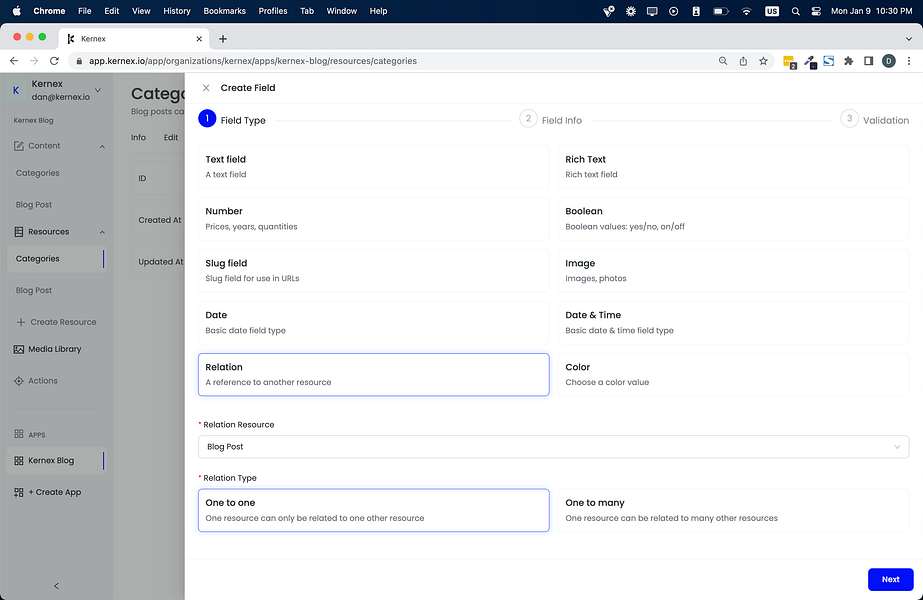Open the Profiles menu
The image size is (923, 600).
pyautogui.click(x=273, y=11)
